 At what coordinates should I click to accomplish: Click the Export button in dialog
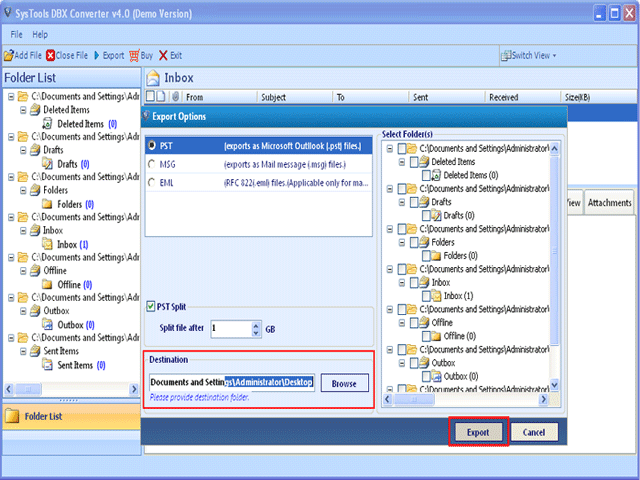(x=478, y=432)
